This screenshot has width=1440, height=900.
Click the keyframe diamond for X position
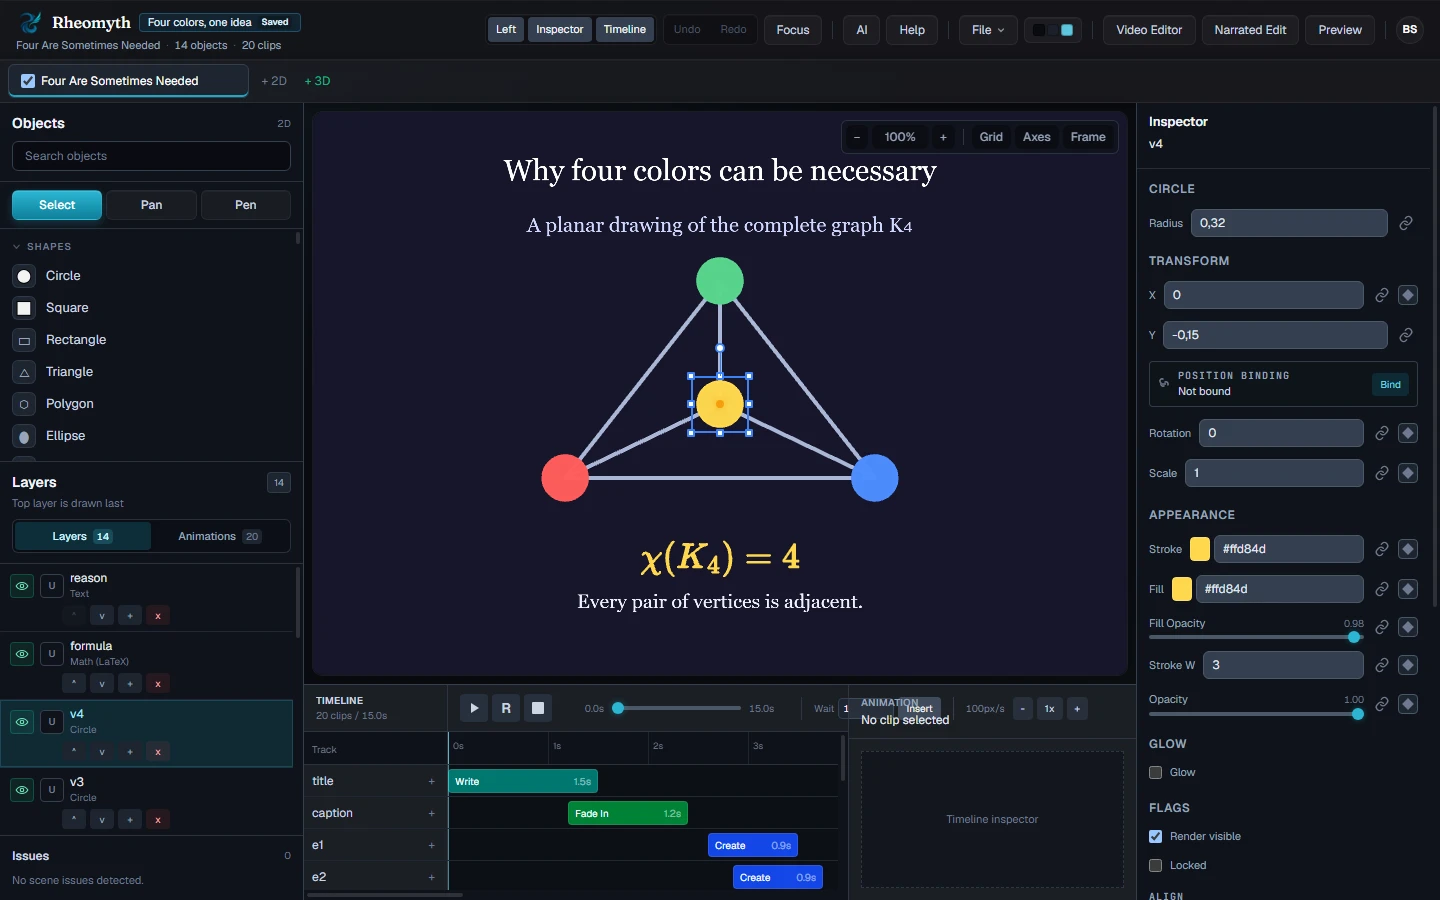(1408, 295)
